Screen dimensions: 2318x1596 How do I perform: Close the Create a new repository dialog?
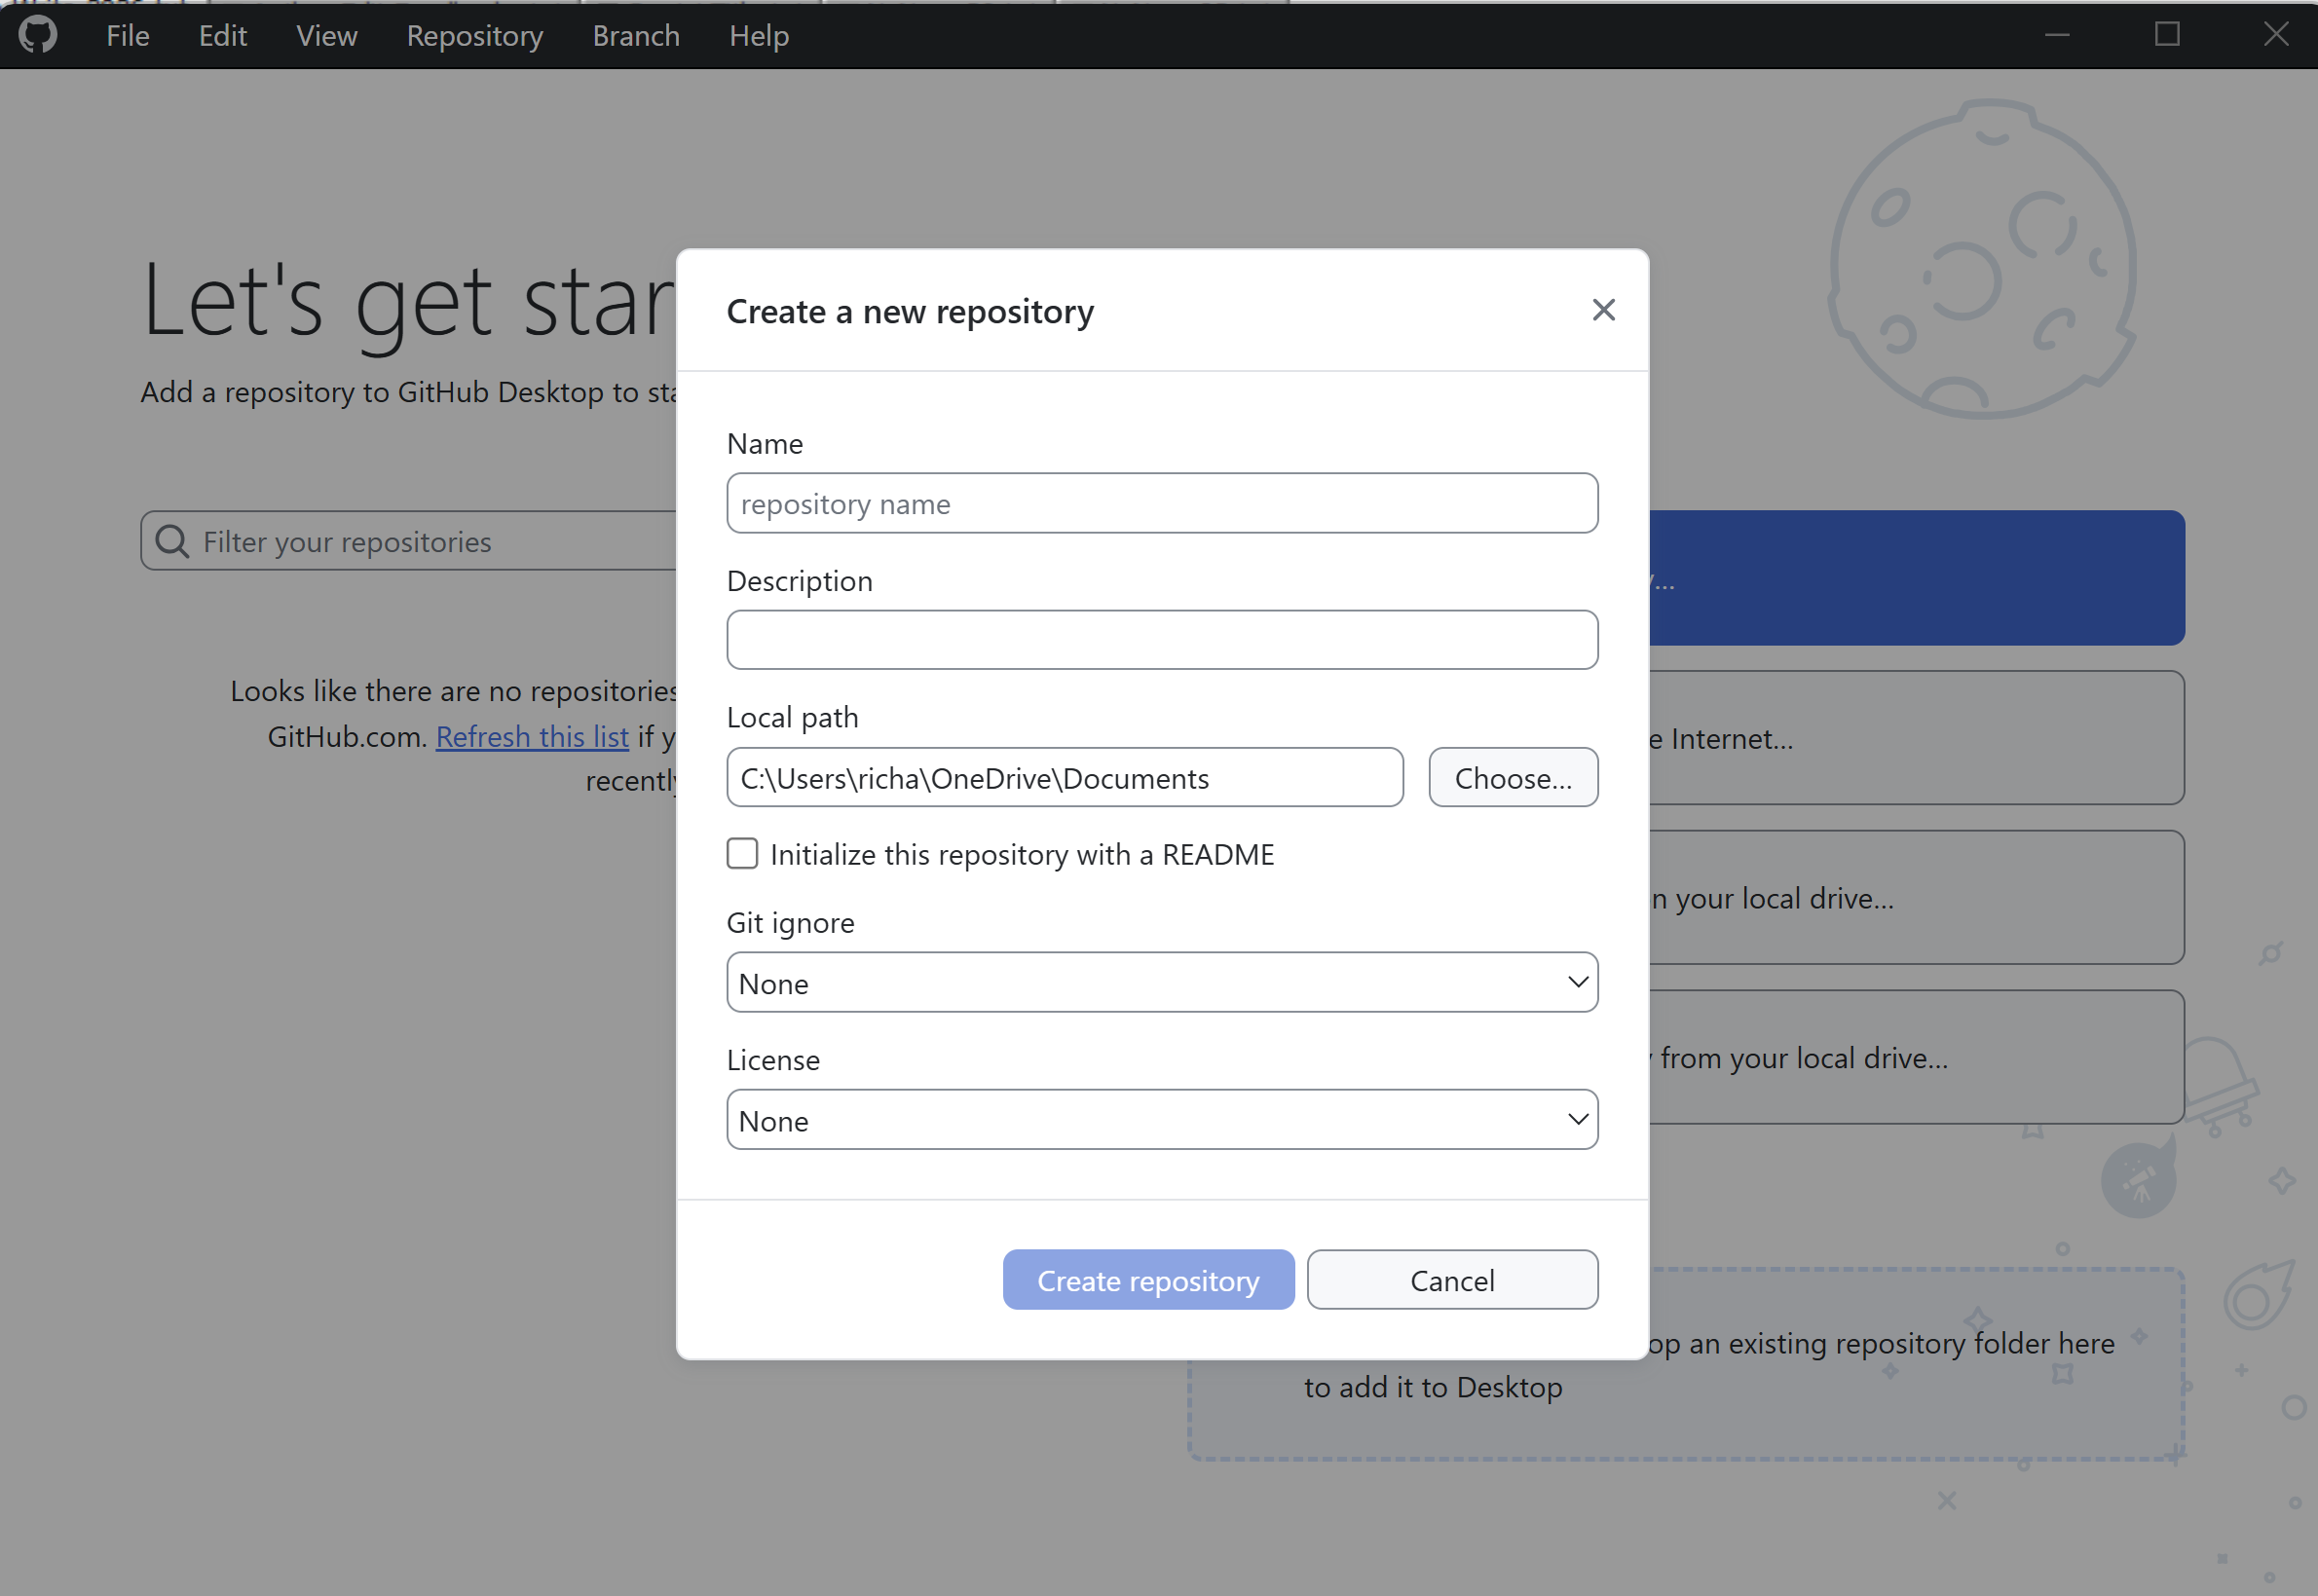[1603, 310]
